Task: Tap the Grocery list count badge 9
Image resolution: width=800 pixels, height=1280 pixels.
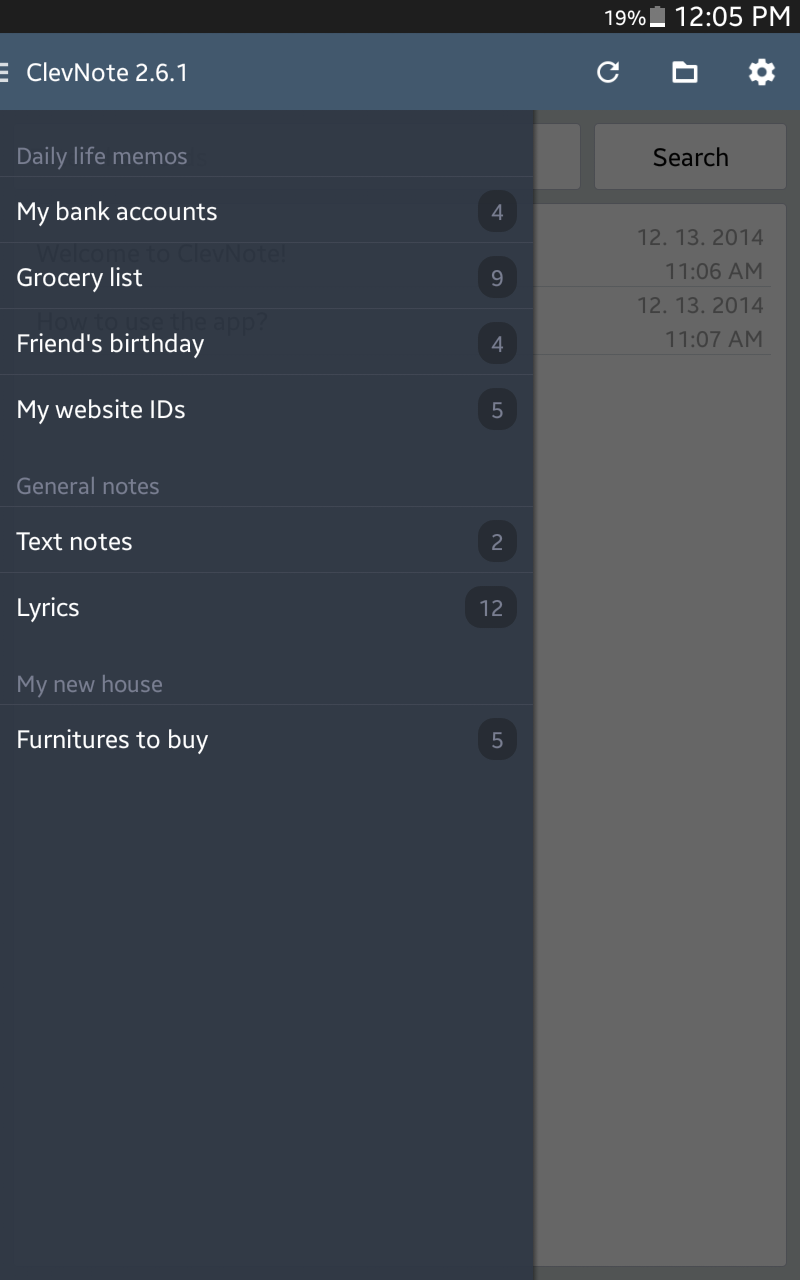Action: point(497,278)
